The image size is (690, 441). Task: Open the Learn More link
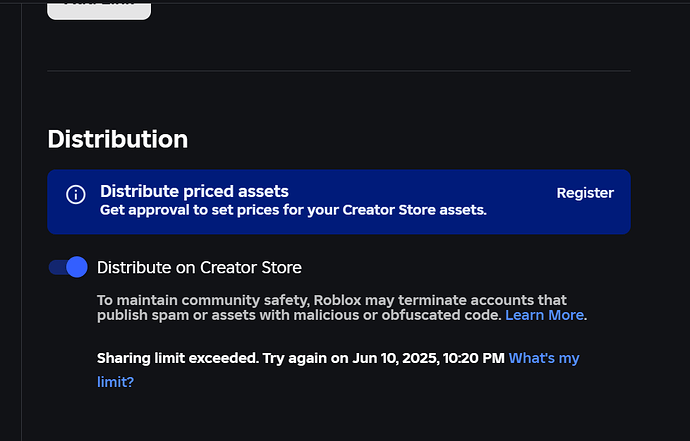pyautogui.click(x=544, y=315)
